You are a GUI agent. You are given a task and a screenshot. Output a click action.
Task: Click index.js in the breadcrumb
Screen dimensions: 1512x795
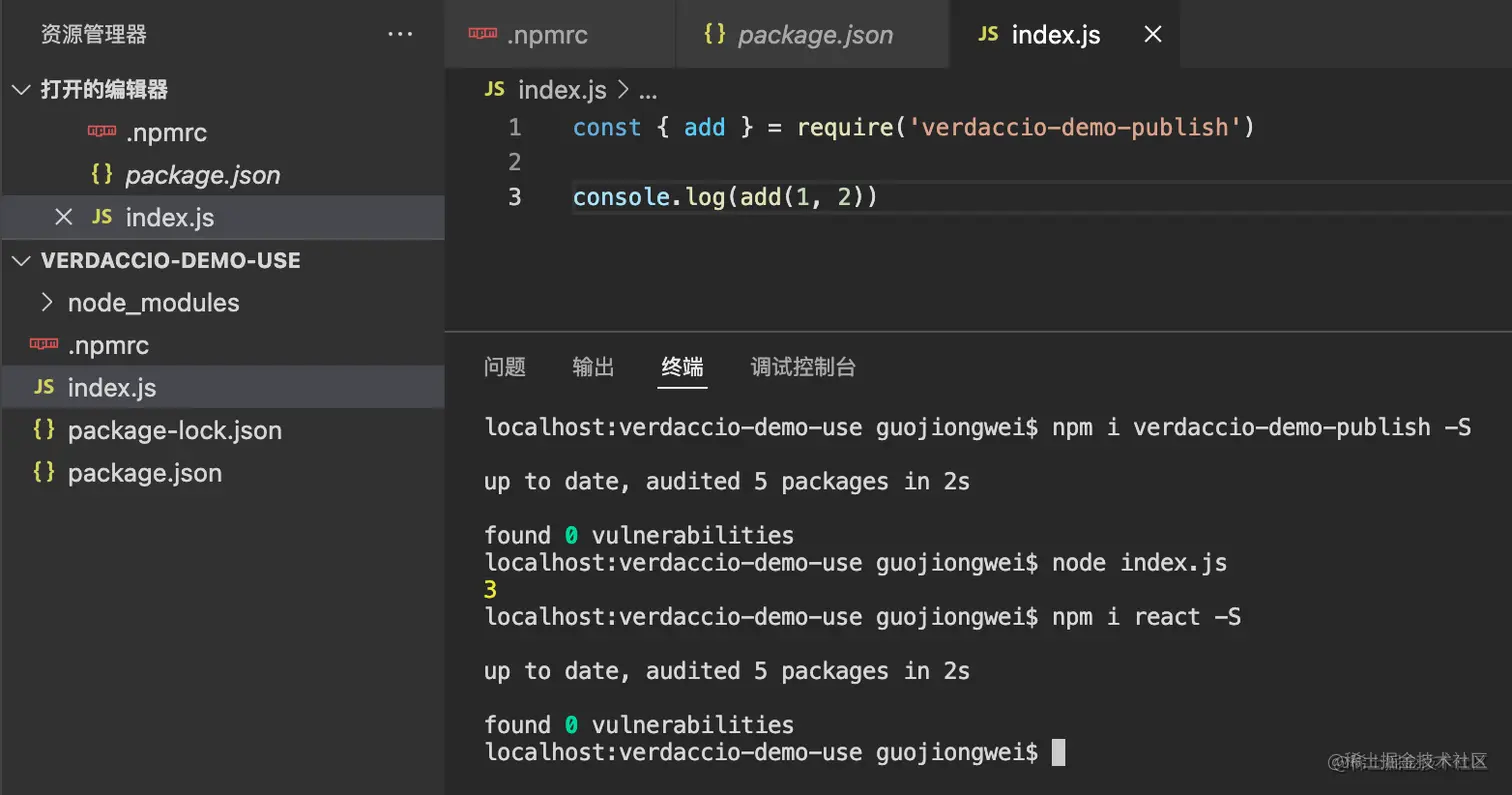click(x=562, y=90)
